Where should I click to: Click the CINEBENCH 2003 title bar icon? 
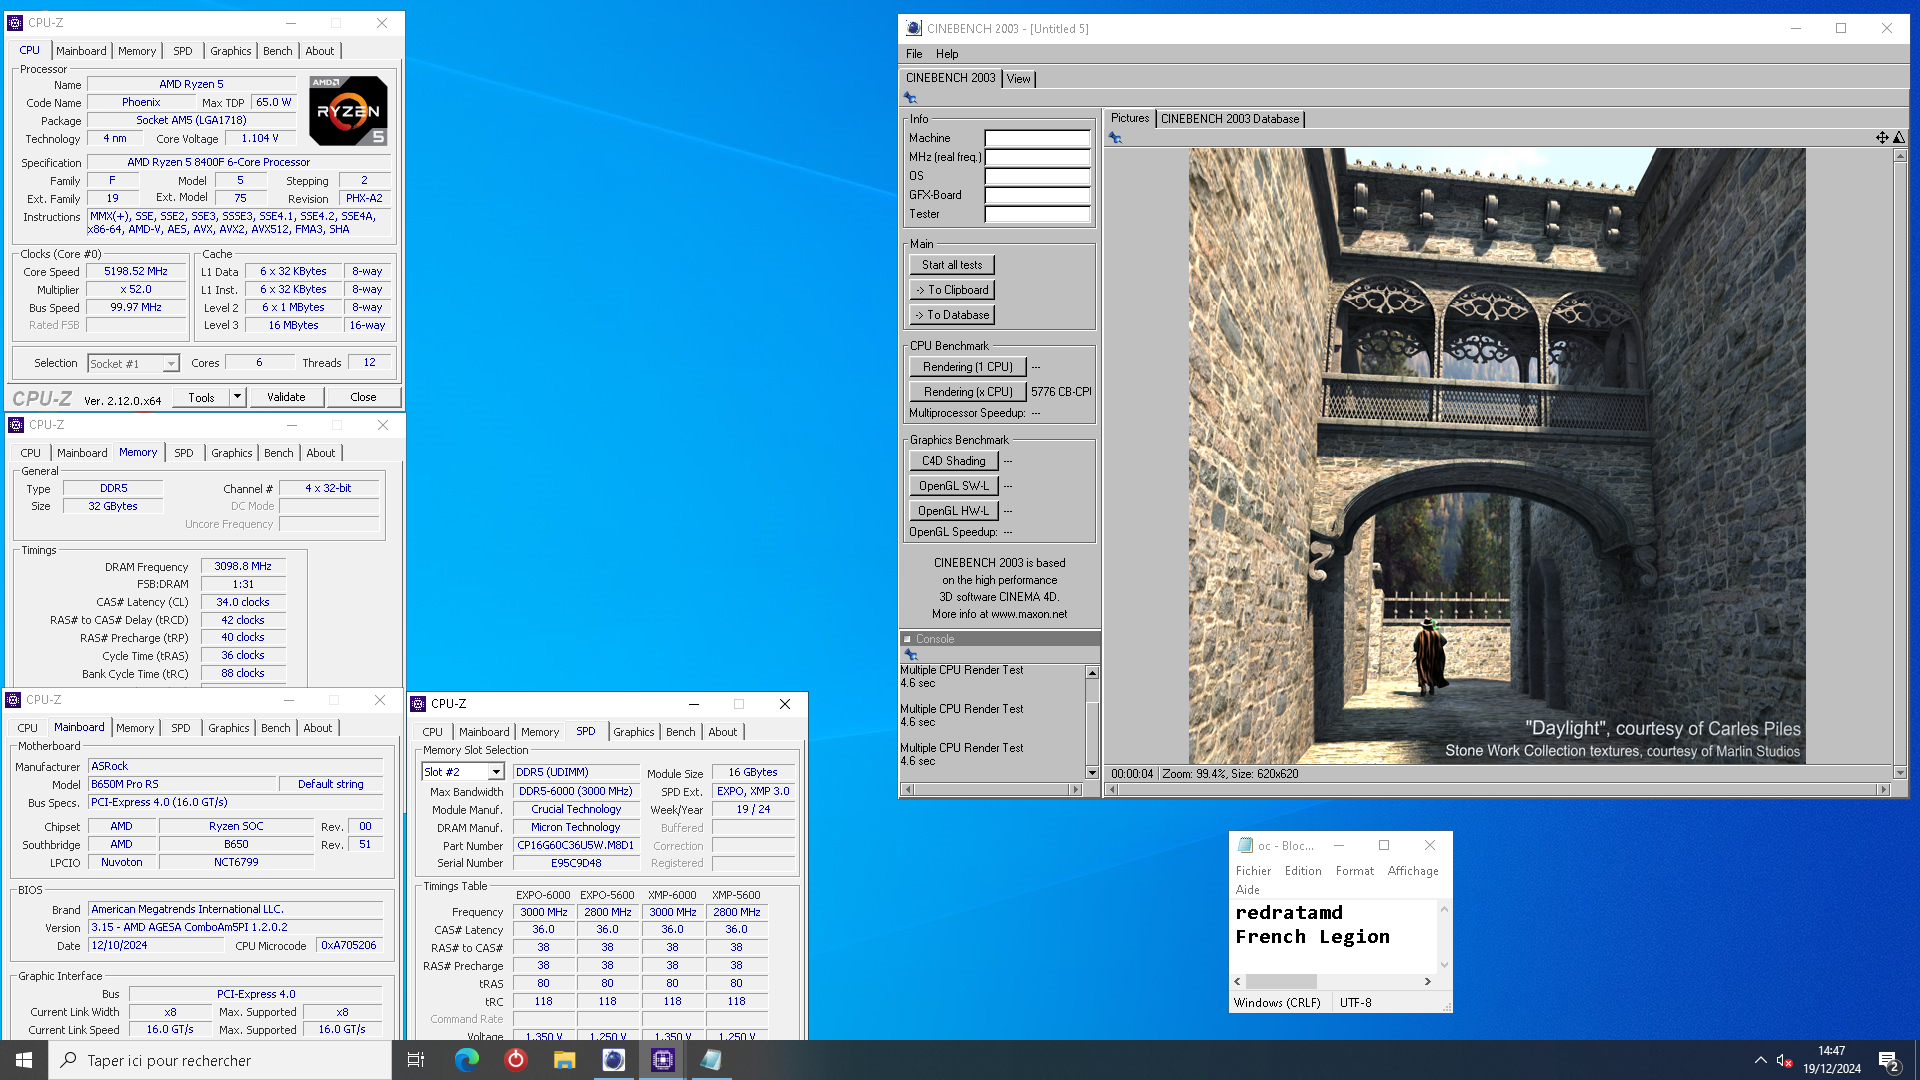(x=914, y=28)
